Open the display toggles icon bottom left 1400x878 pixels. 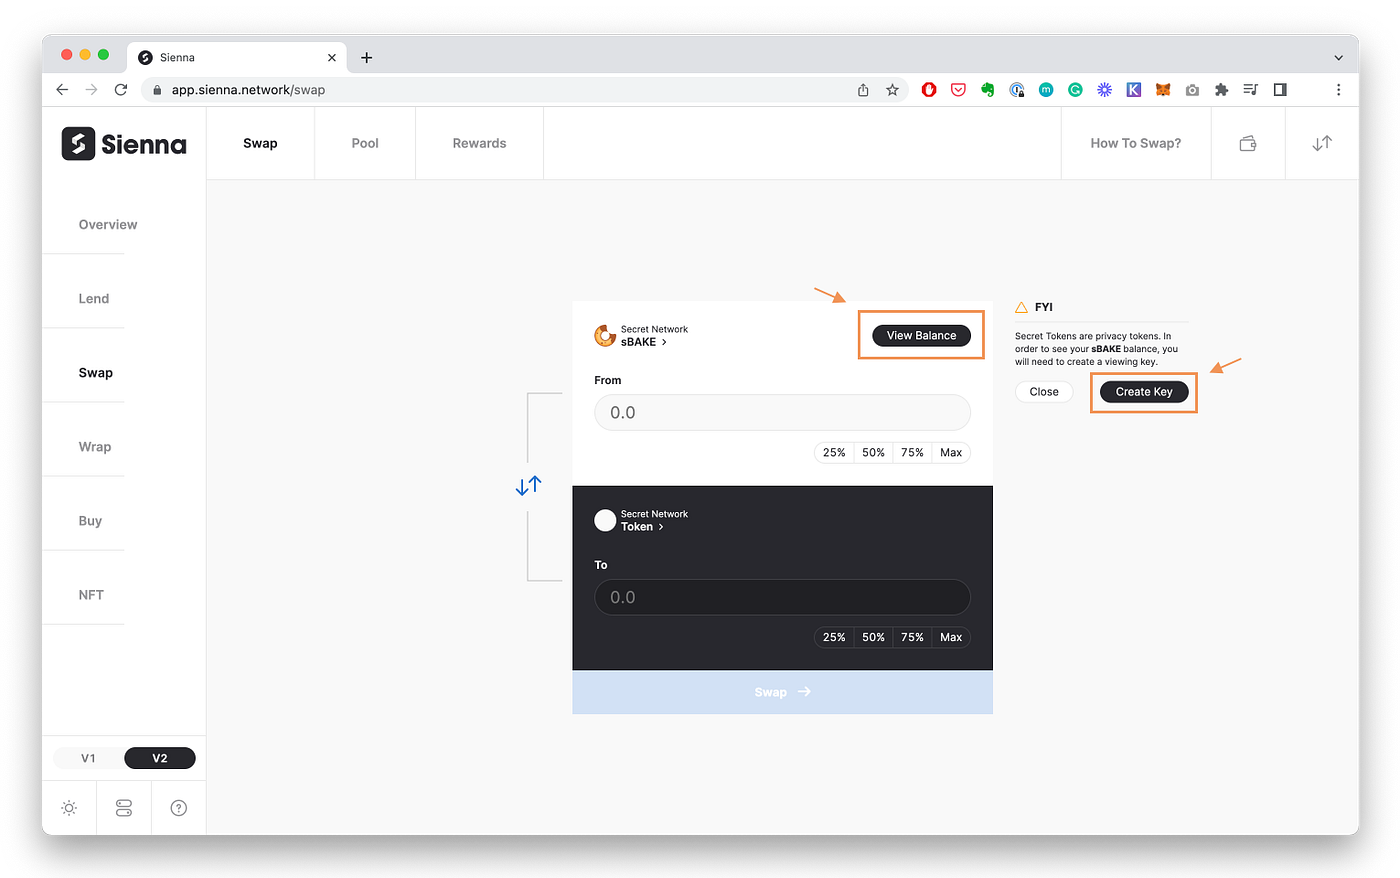(x=123, y=807)
